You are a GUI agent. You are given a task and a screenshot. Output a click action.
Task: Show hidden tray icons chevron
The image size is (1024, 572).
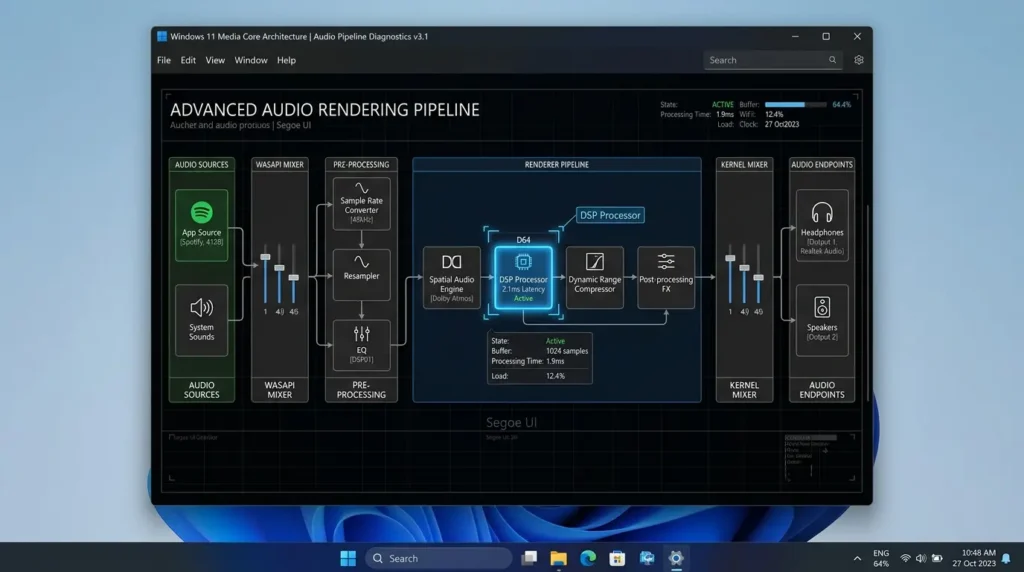[x=857, y=558]
